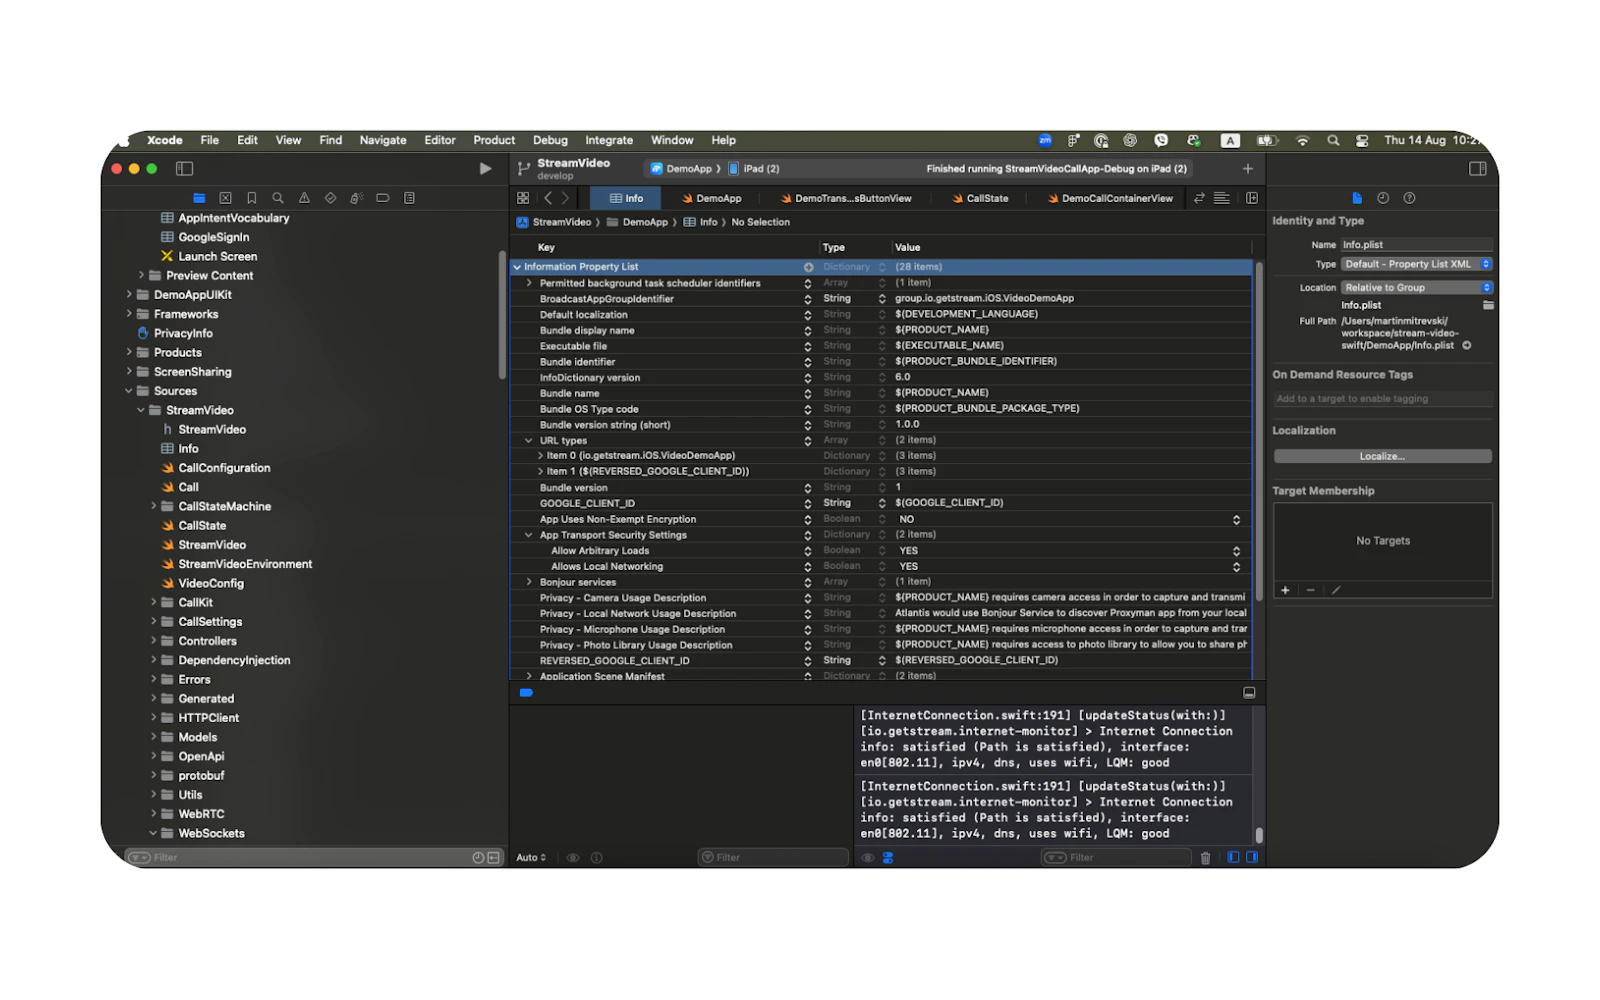This screenshot has height=1000, width=1600.
Task: Open the Product menu
Action: pos(494,140)
